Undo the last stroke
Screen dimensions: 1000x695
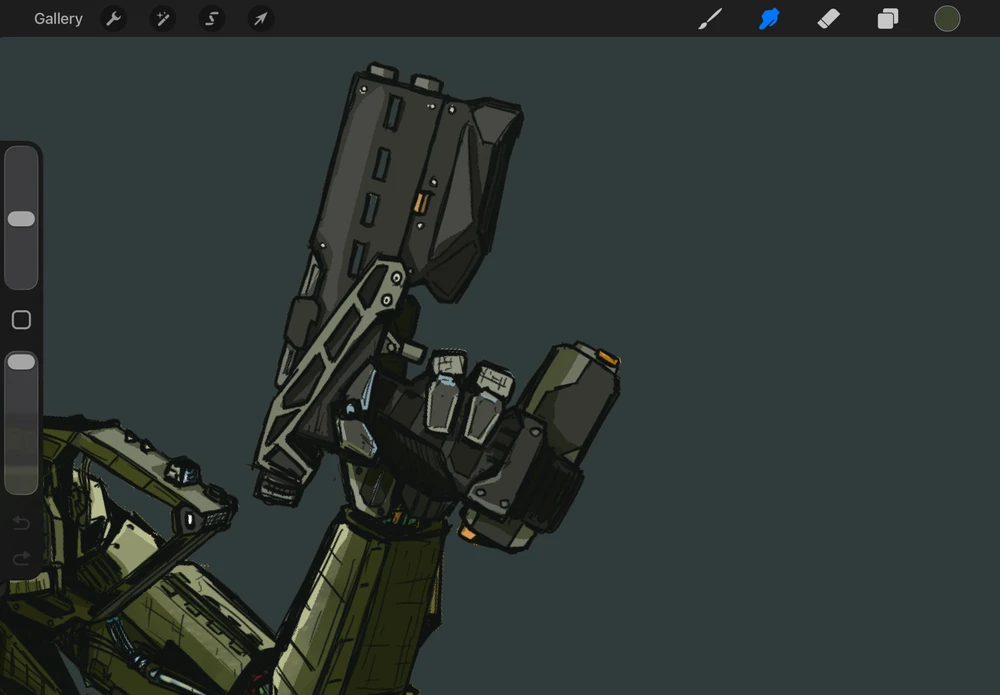21,523
